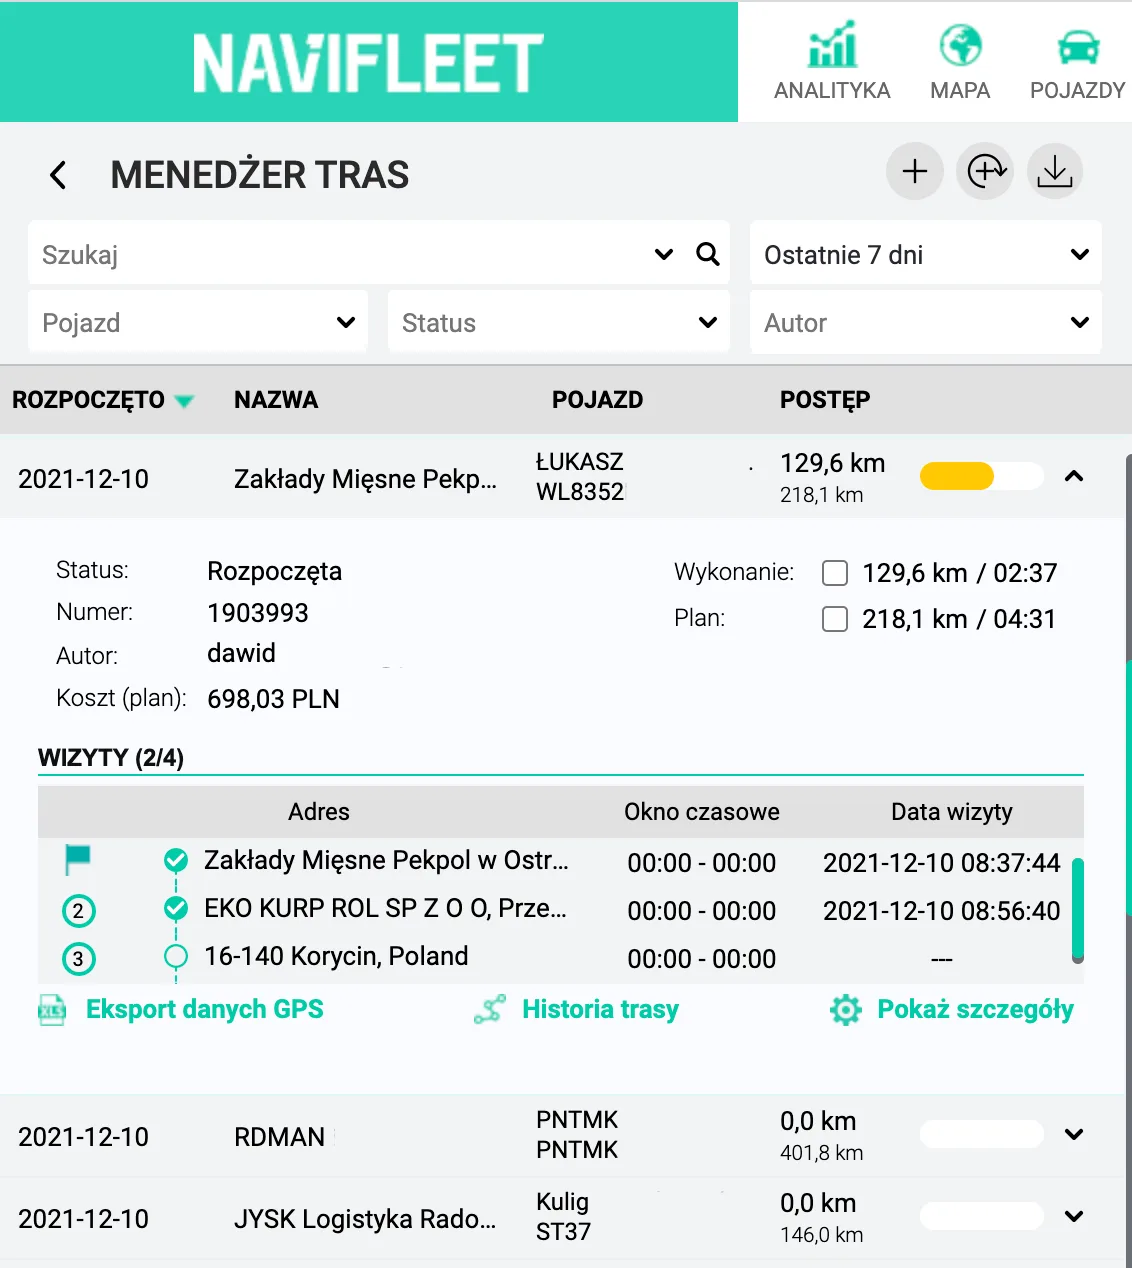Toggle the Wykonanie checkbox
Image resolution: width=1132 pixels, height=1268 pixels.
(x=835, y=573)
